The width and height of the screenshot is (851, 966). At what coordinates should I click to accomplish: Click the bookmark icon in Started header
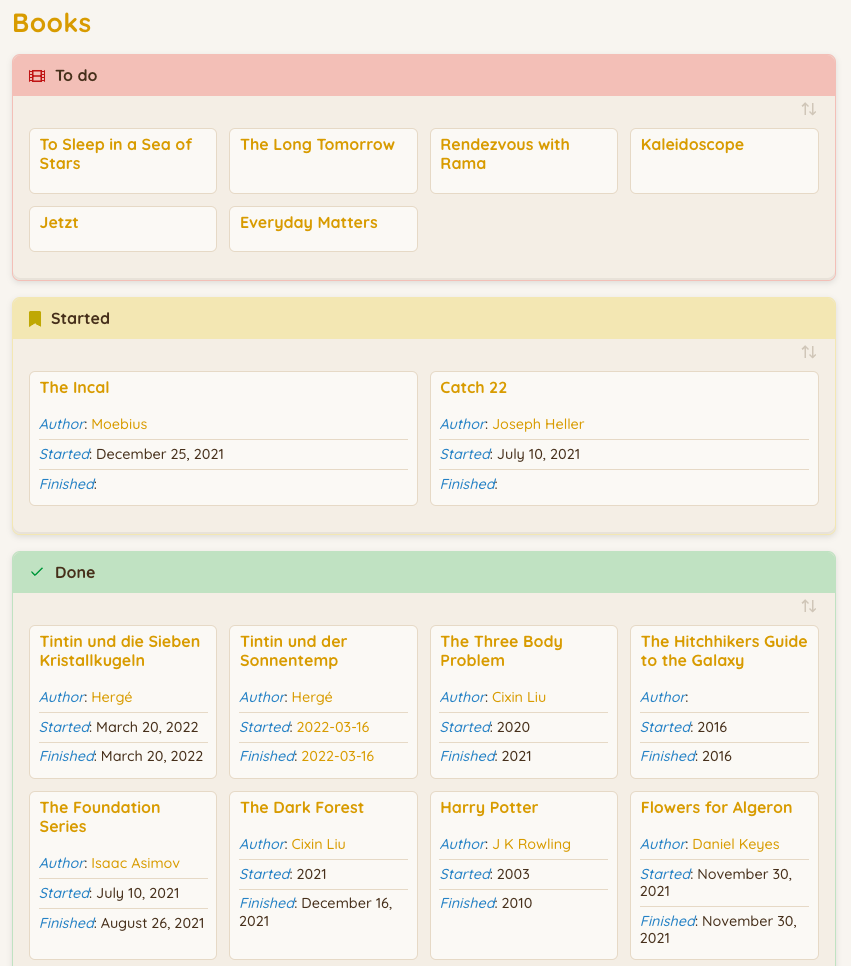coord(35,319)
